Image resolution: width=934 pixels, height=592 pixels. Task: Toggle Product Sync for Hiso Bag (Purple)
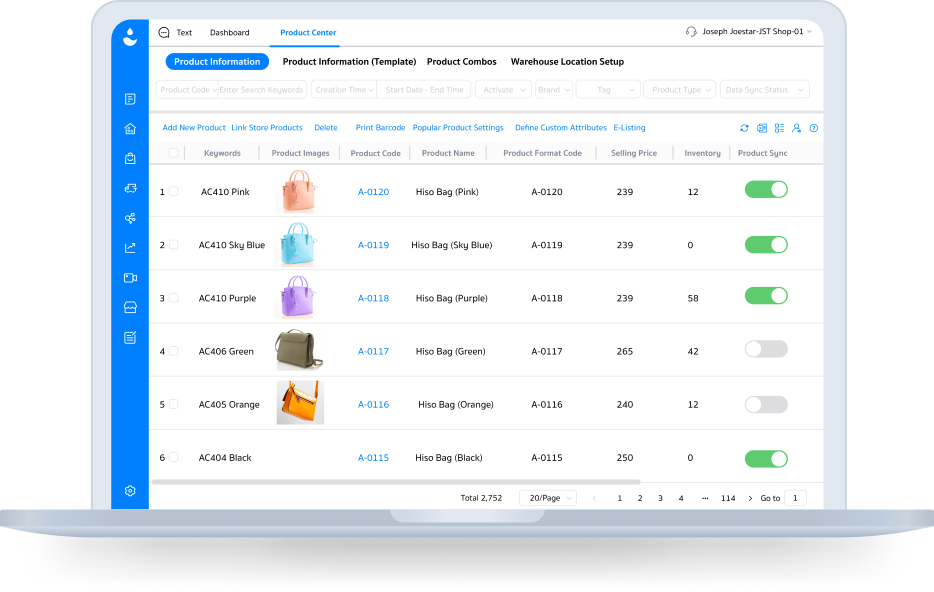point(766,296)
